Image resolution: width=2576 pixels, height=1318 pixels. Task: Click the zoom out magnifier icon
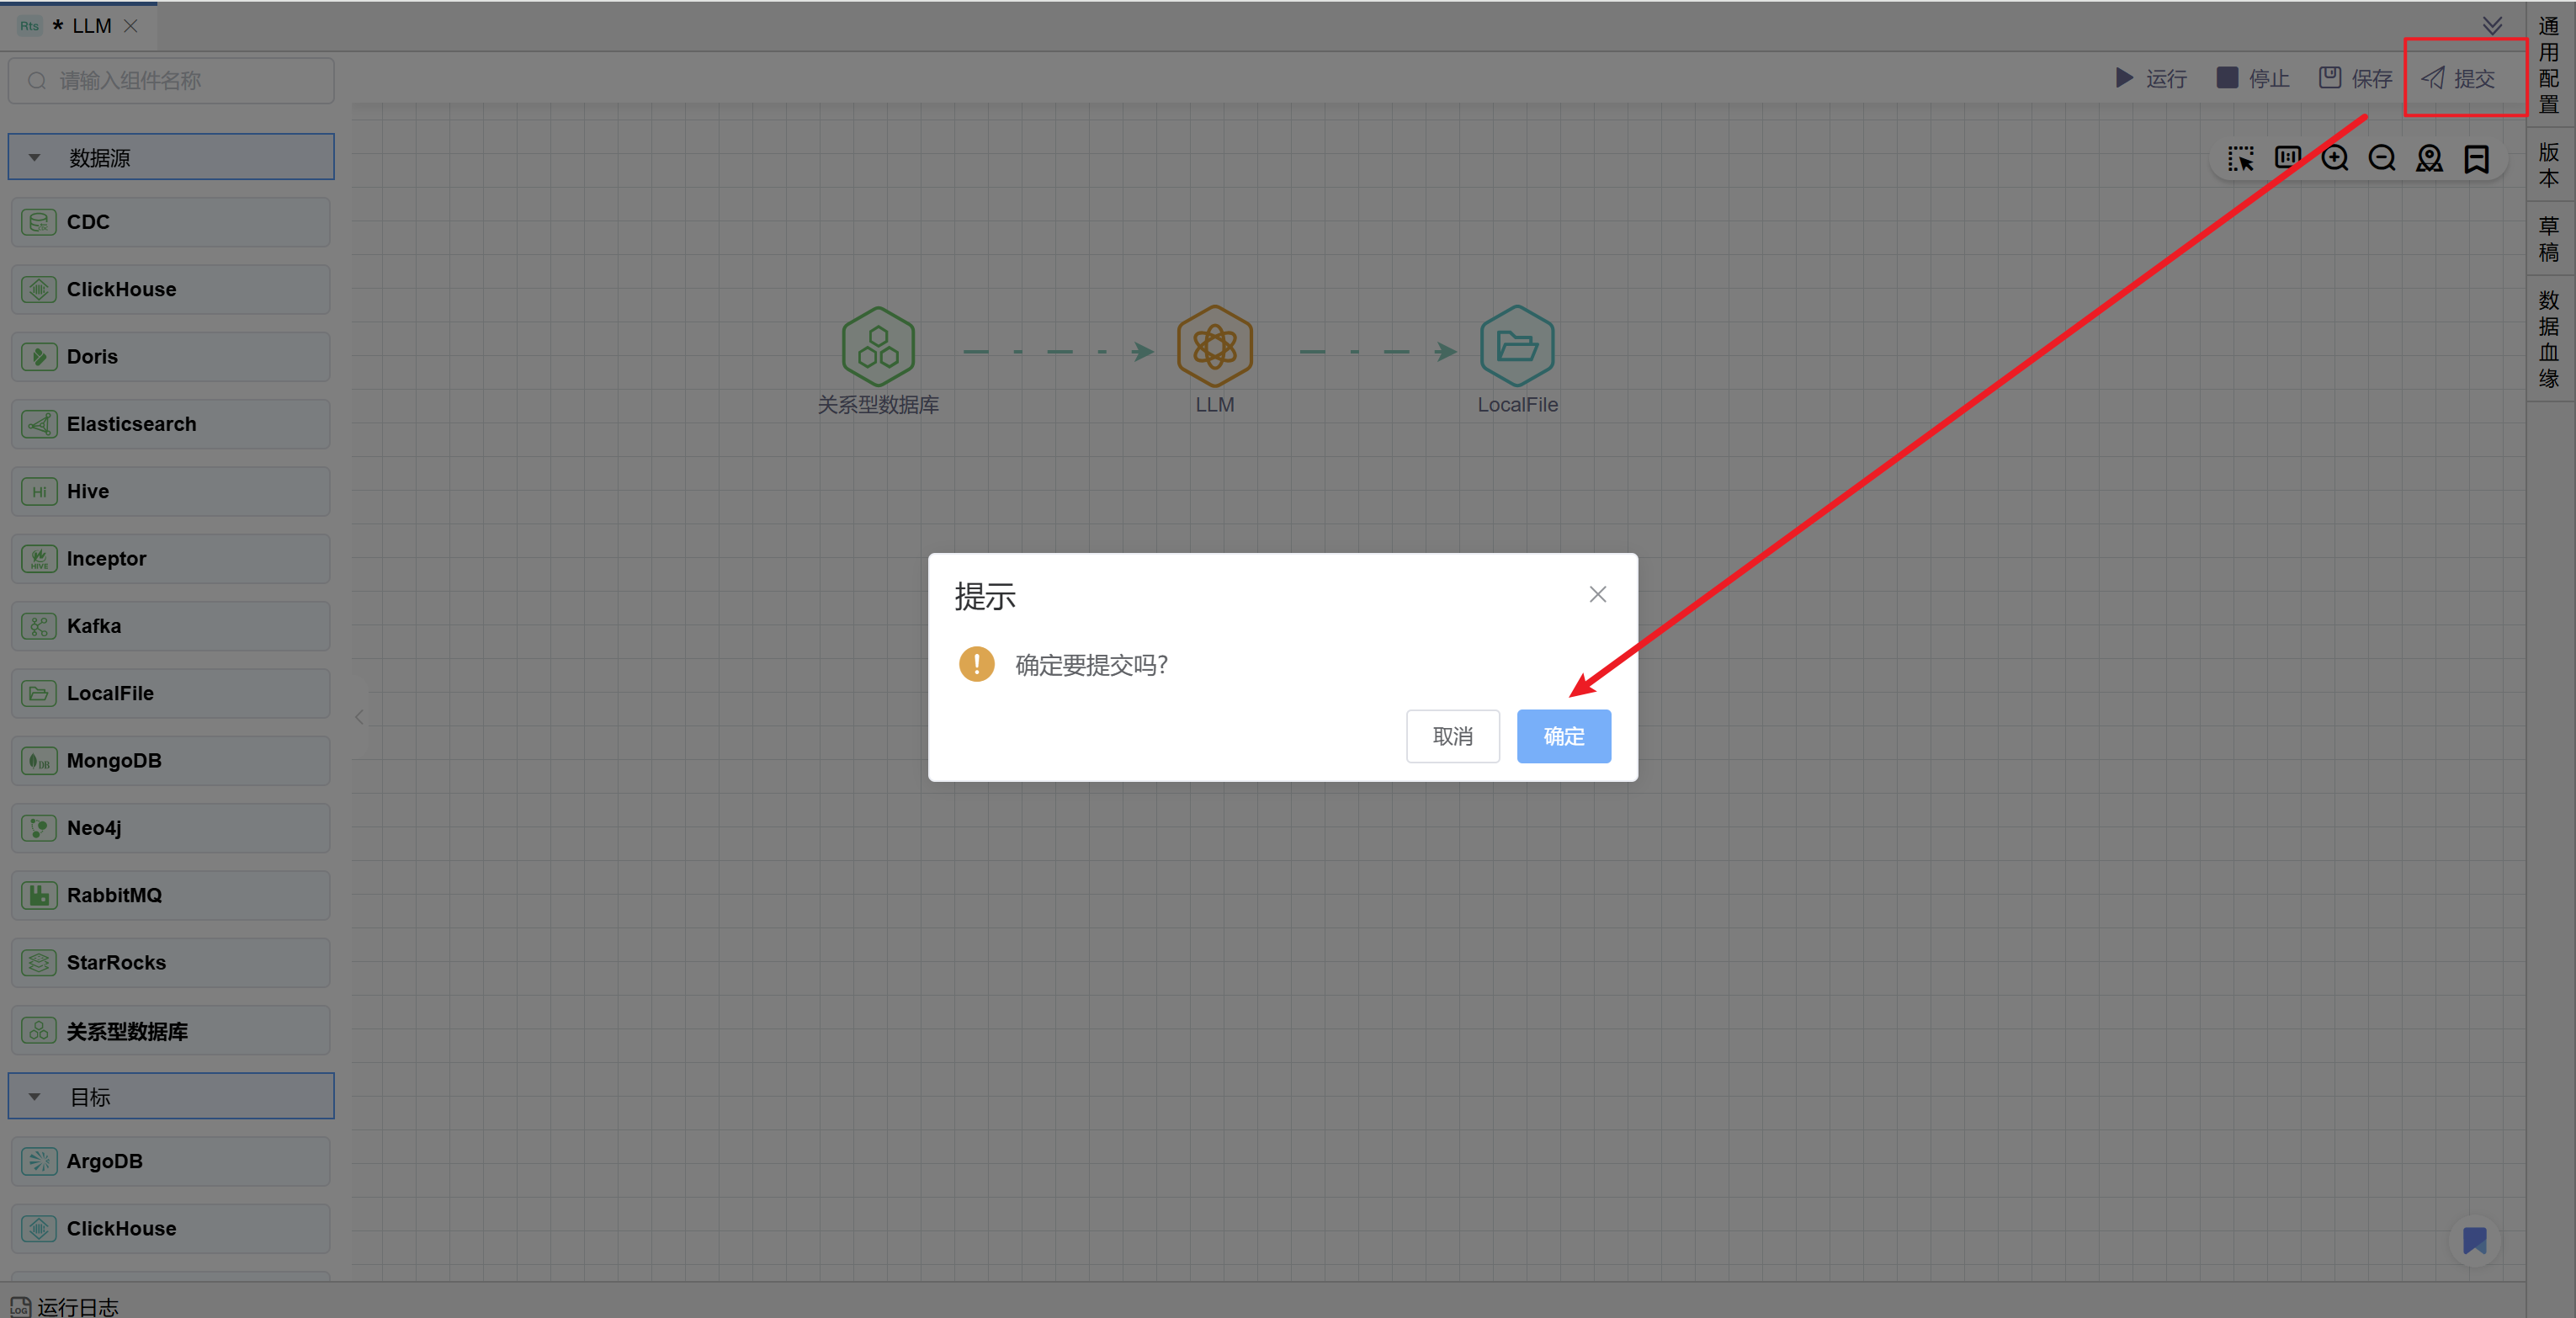coord(2382,159)
